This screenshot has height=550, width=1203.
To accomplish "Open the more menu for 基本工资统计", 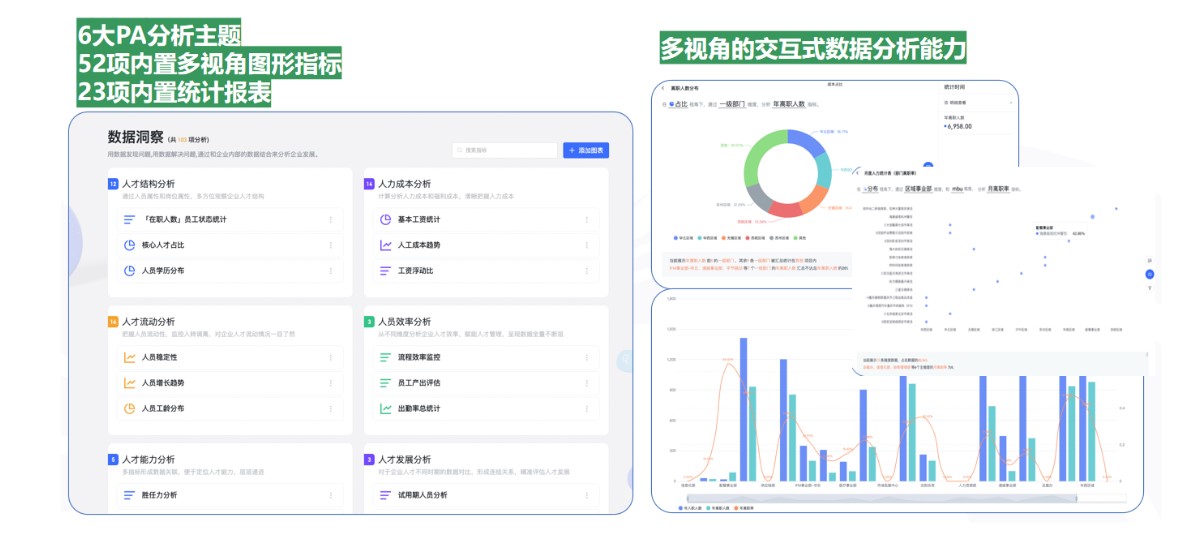I will pos(586,219).
